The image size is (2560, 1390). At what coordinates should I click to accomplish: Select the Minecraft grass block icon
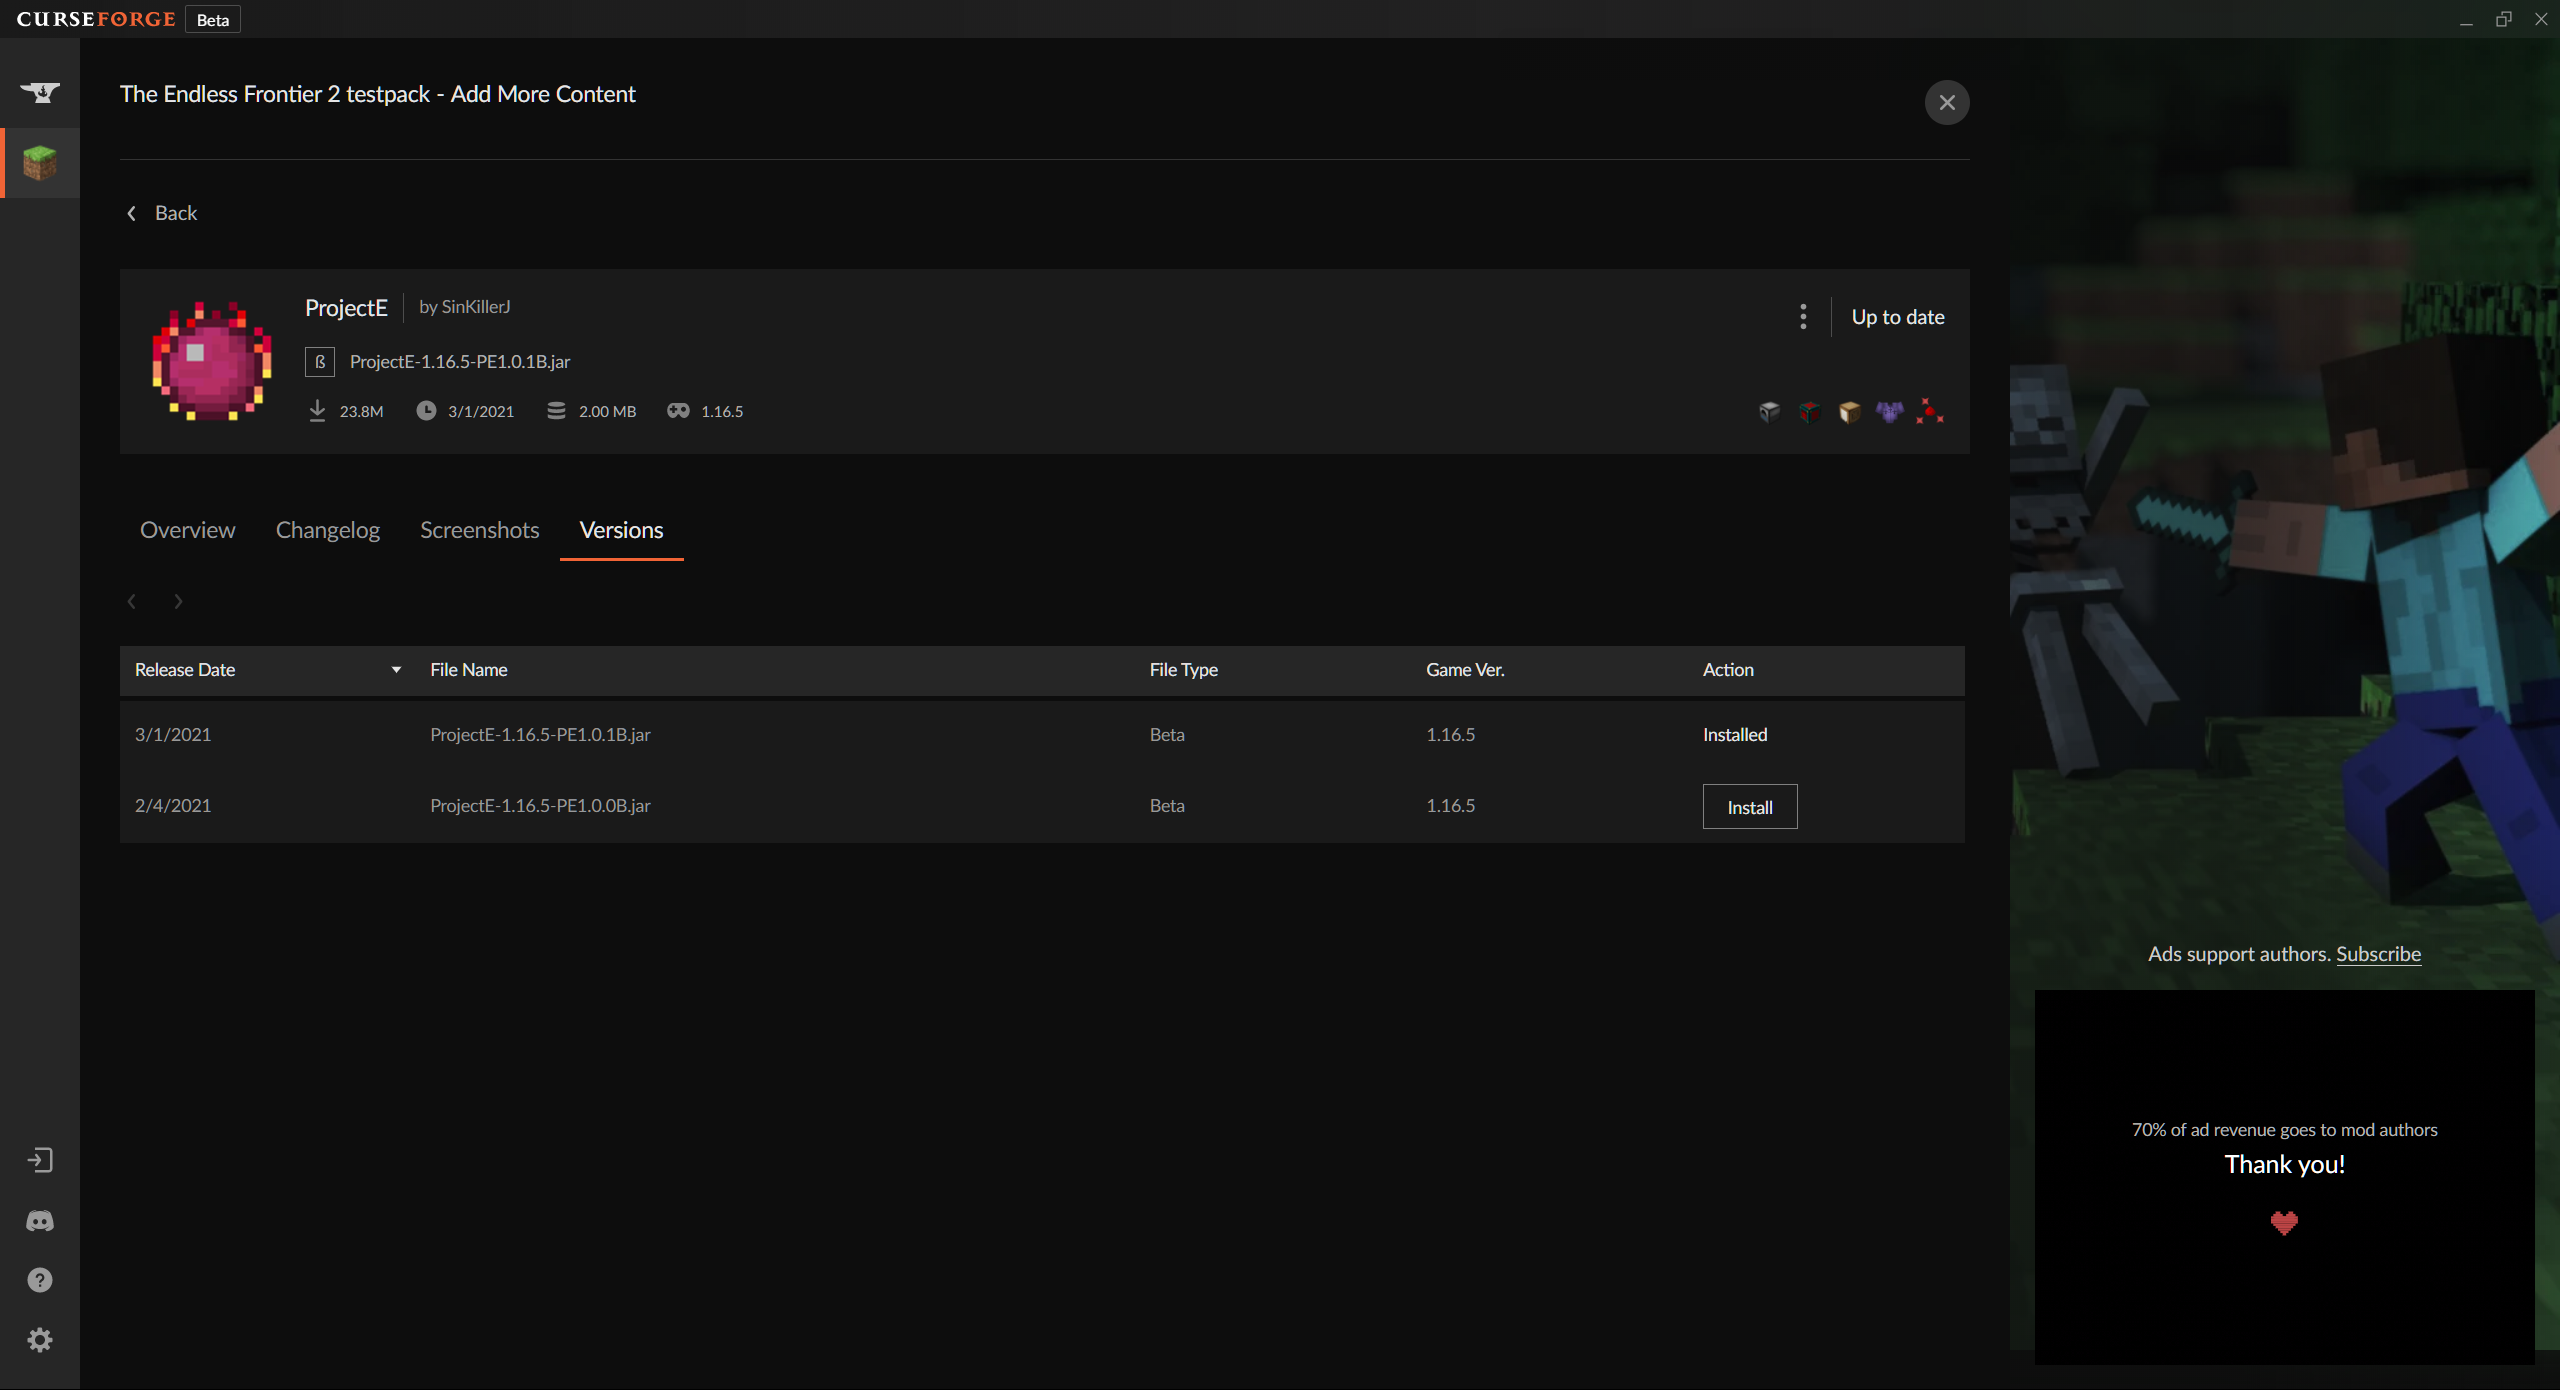[x=40, y=163]
